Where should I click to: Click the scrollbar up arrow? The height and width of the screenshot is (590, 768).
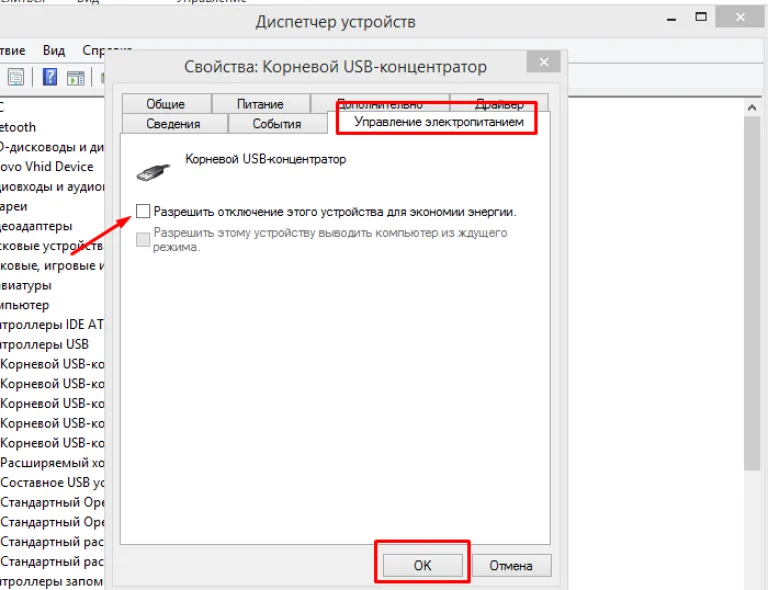[x=752, y=107]
